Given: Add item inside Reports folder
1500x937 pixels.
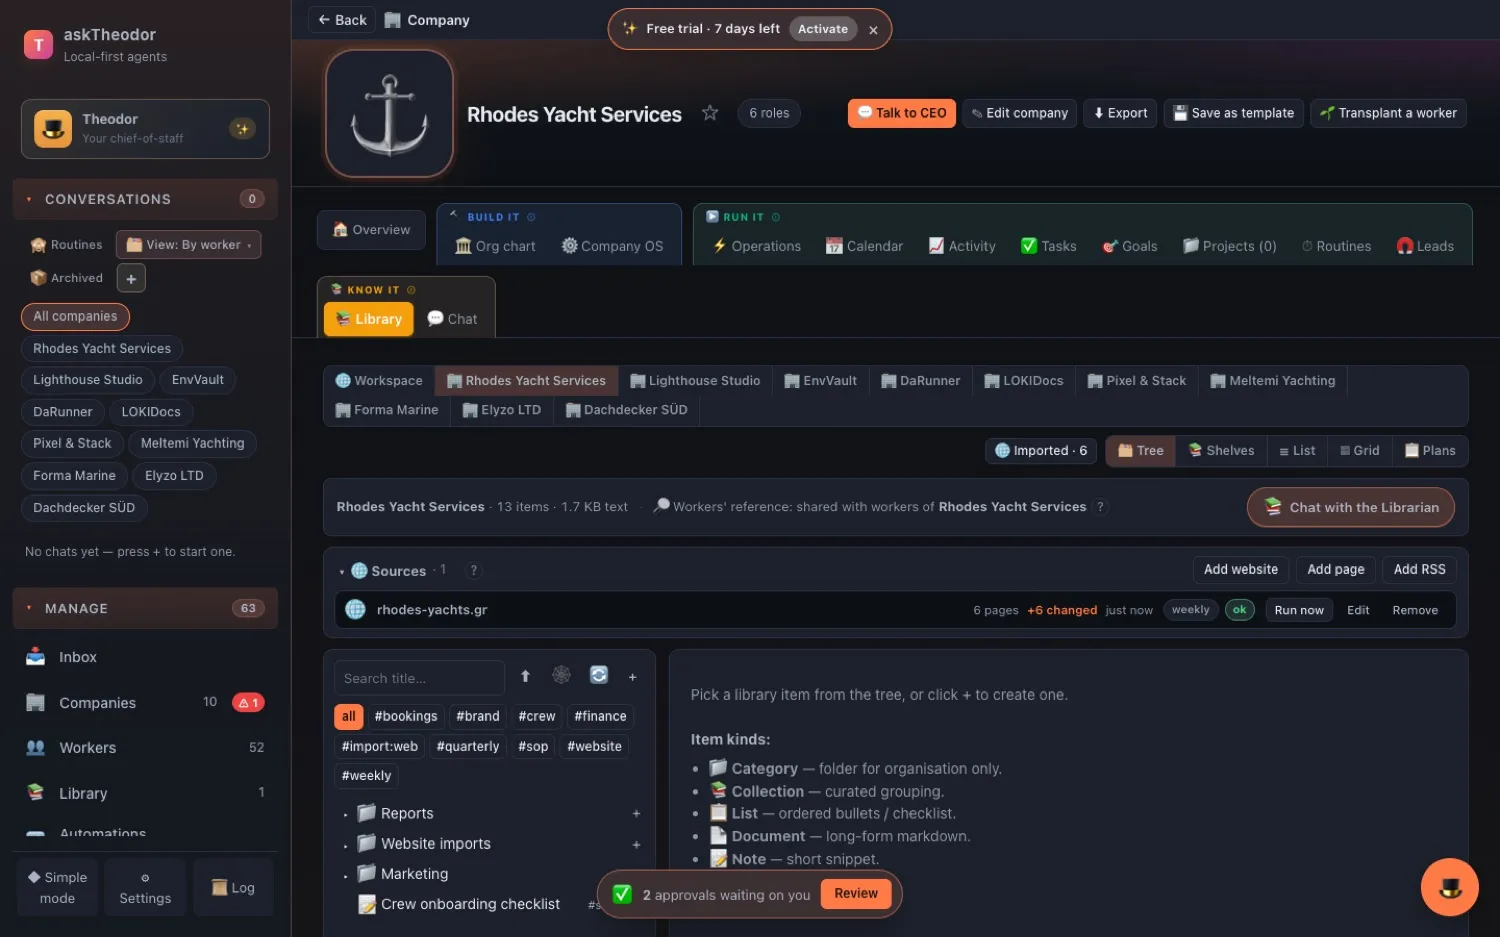Looking at the screenshot, I should tap(636, 814).
